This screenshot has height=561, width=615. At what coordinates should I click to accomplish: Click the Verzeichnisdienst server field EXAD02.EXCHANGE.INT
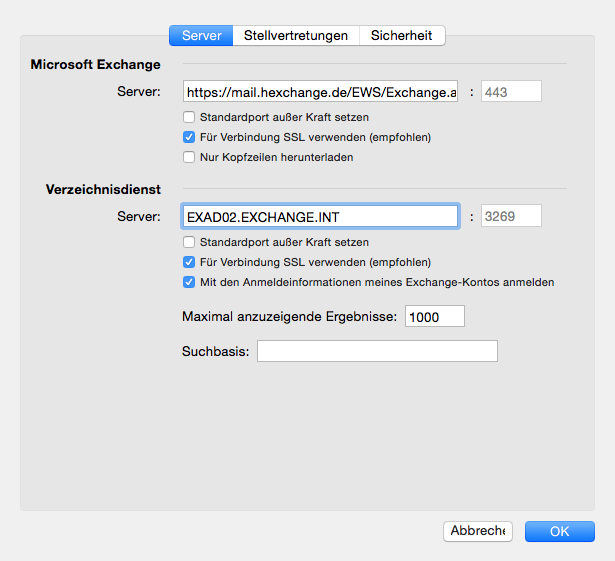[x=320, y=216]
